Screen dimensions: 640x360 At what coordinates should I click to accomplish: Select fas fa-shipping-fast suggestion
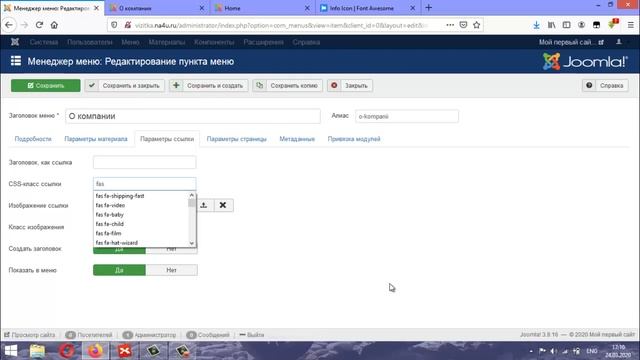141,196
